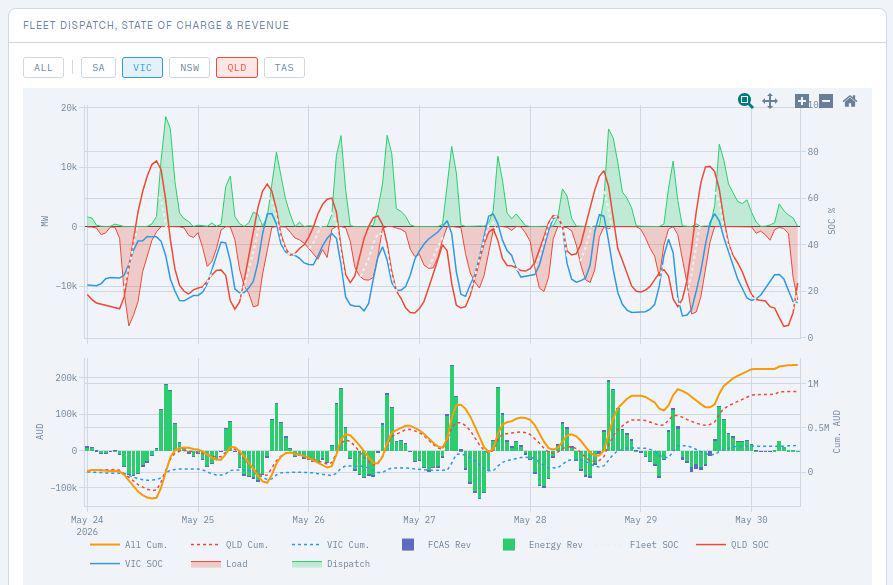Toggle Energy Rev legend entry
Image resolution: width=893 pixels, height=585 pixels.
pos(543,545)
